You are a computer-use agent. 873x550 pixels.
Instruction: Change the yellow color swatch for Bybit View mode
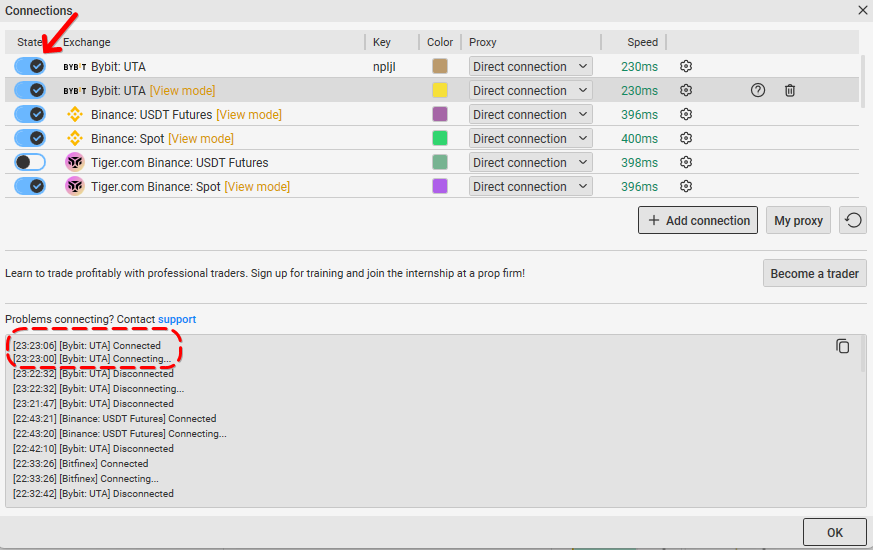coord(440,90)
